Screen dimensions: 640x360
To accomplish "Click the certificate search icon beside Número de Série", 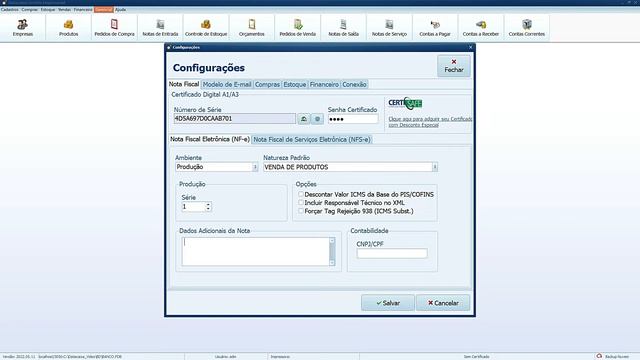I will (303, 119).
